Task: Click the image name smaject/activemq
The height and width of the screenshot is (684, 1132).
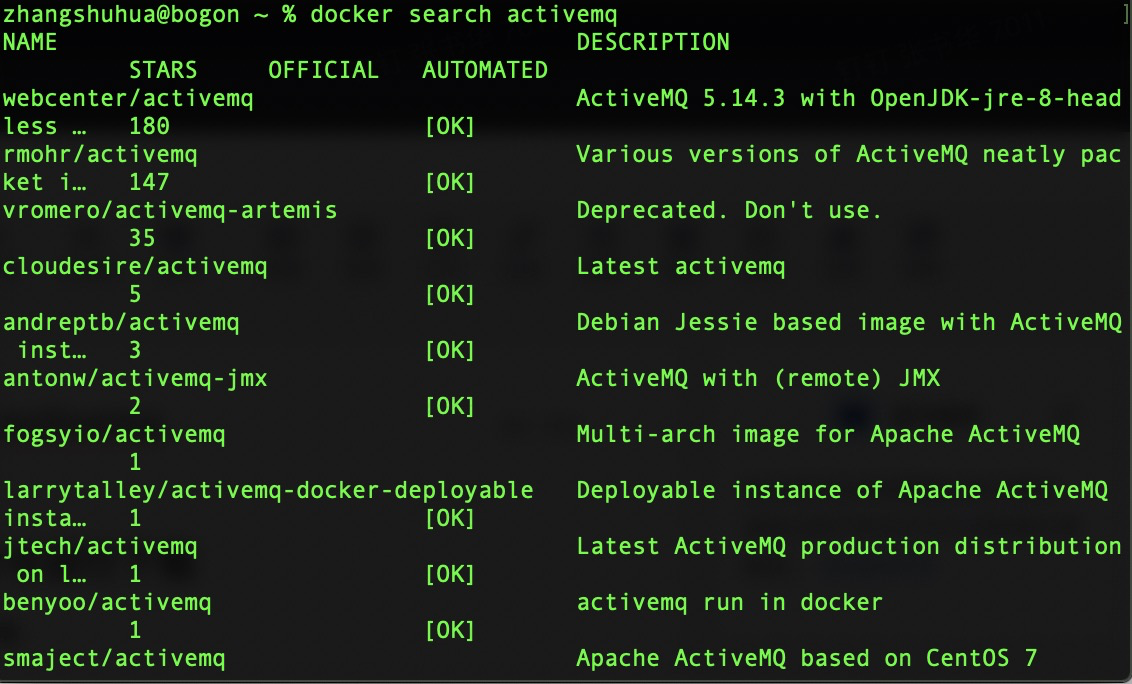Action: click(114, 659)
